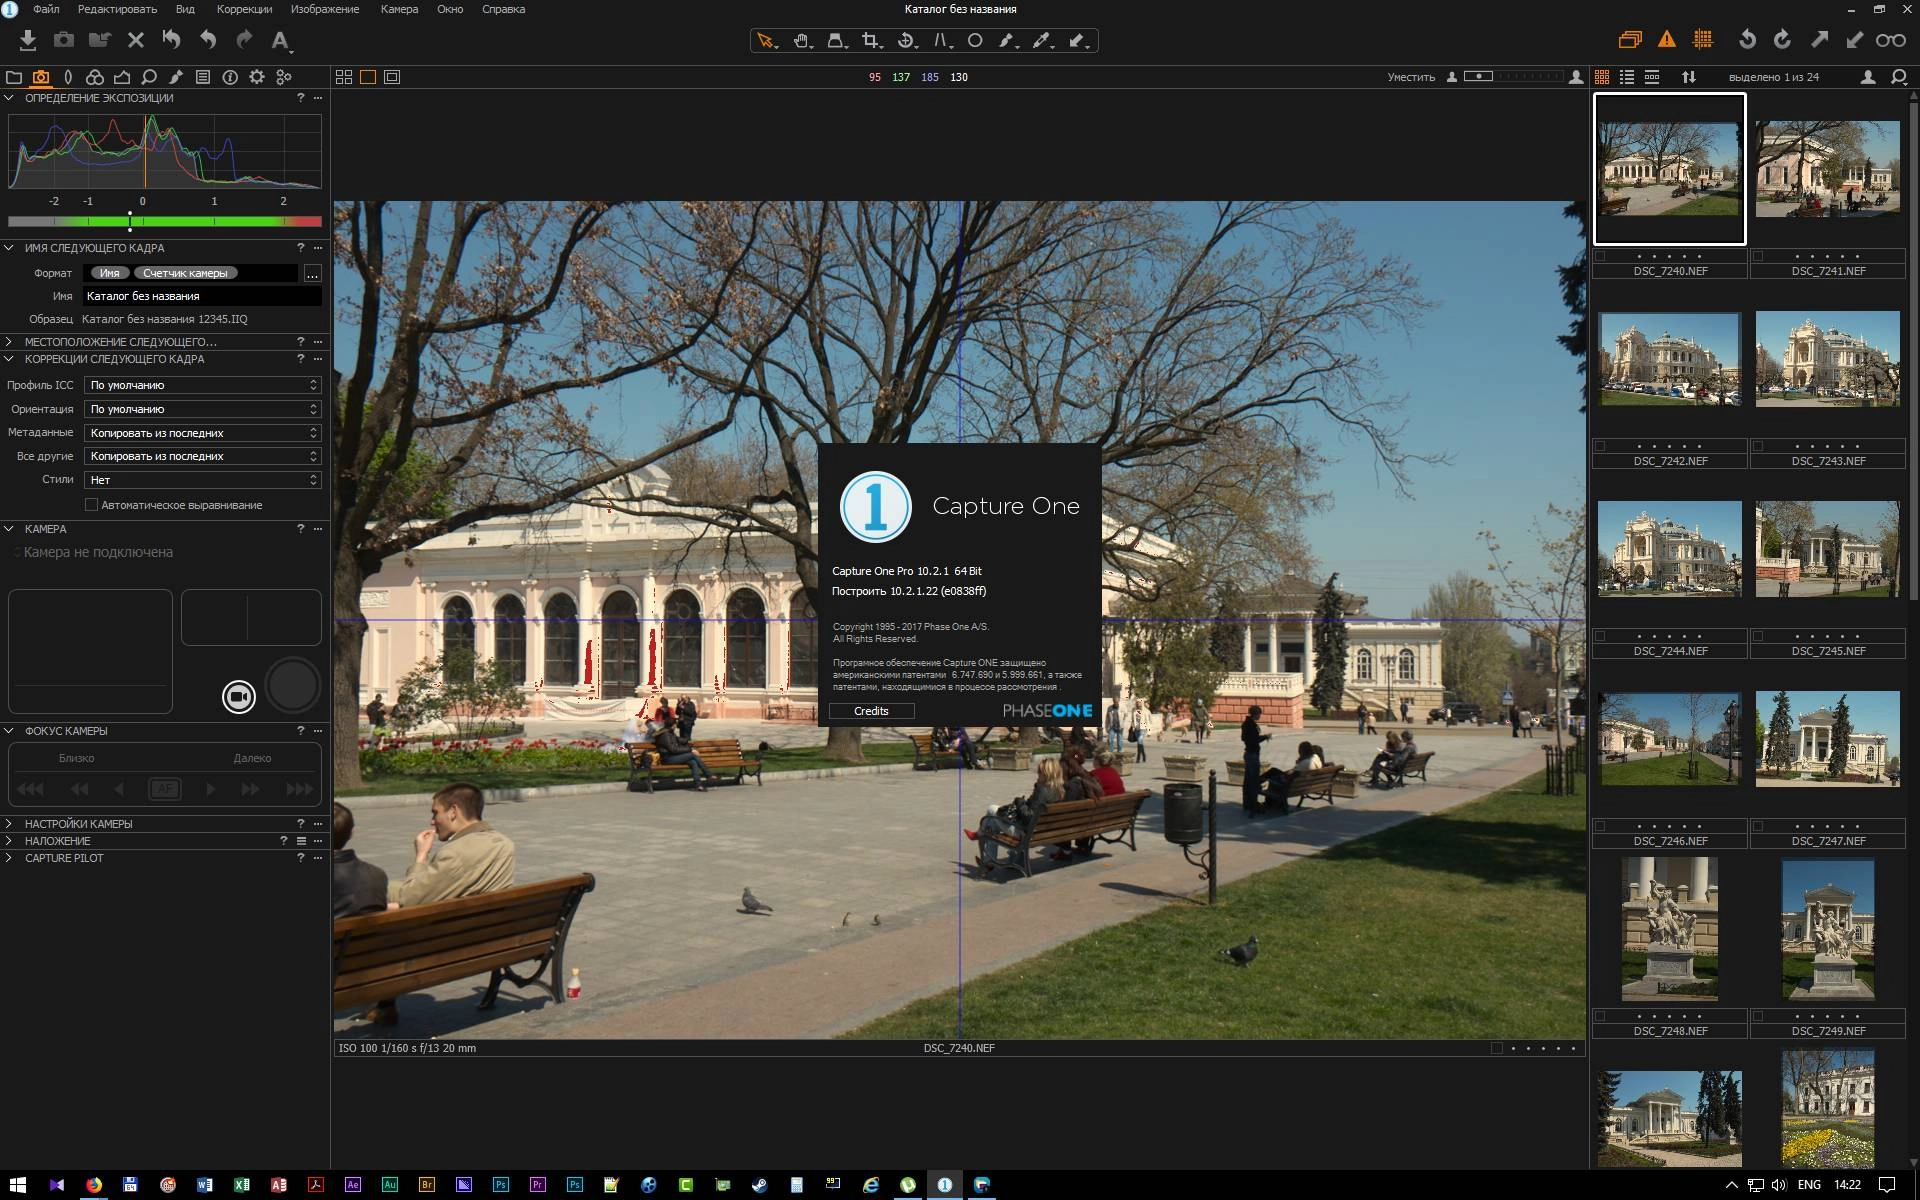The image size is (1920, 1200).
Task: Open the Коррекции menu
Action: [x=244, y=9]
